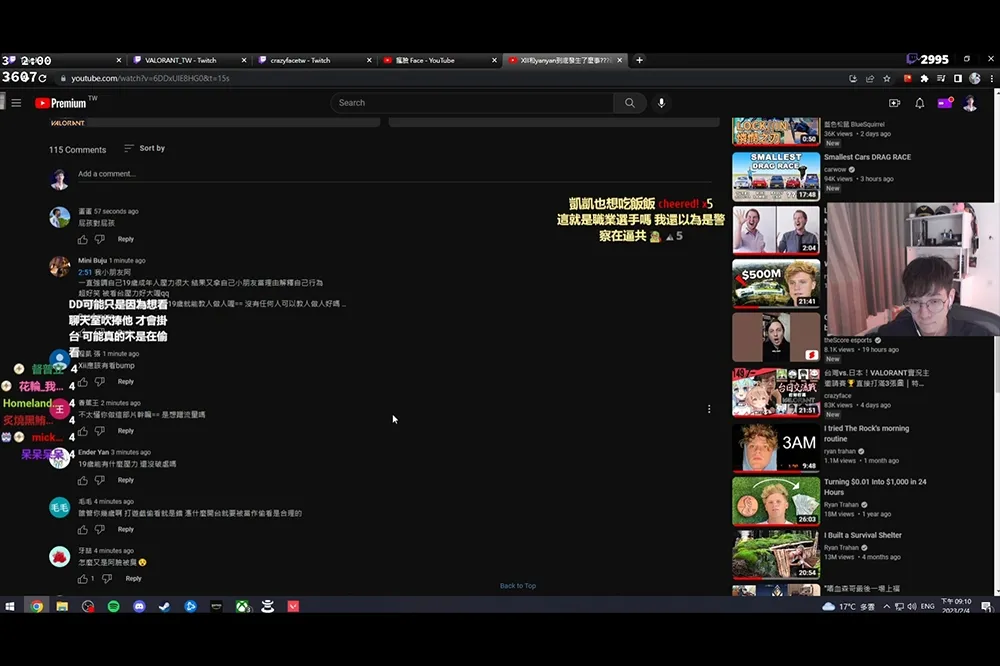Open comment options three-dot menu
Image resolution: width=1000 pixels, height=666 pixels.
(x=709, y=409)
